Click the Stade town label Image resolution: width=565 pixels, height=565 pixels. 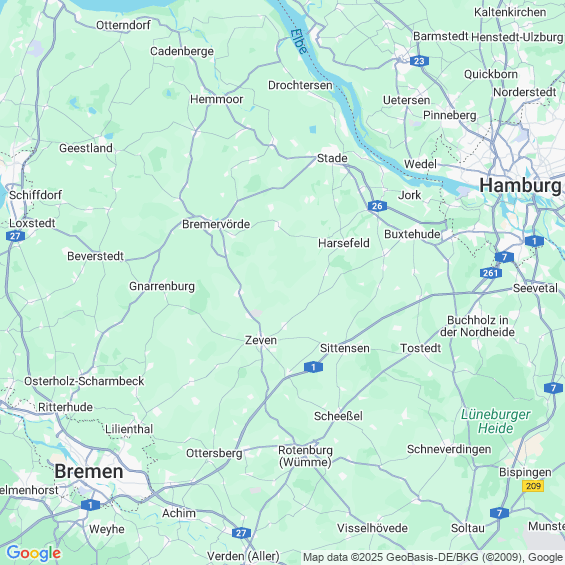[332, 158]
